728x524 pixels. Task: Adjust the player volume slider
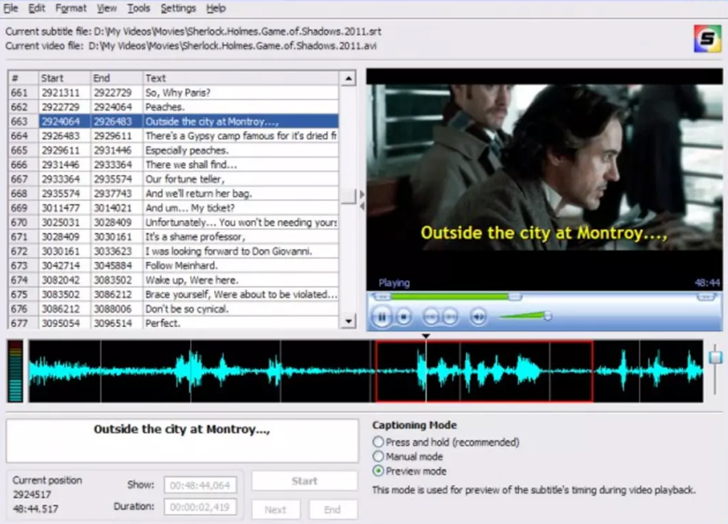pos(526,317)
